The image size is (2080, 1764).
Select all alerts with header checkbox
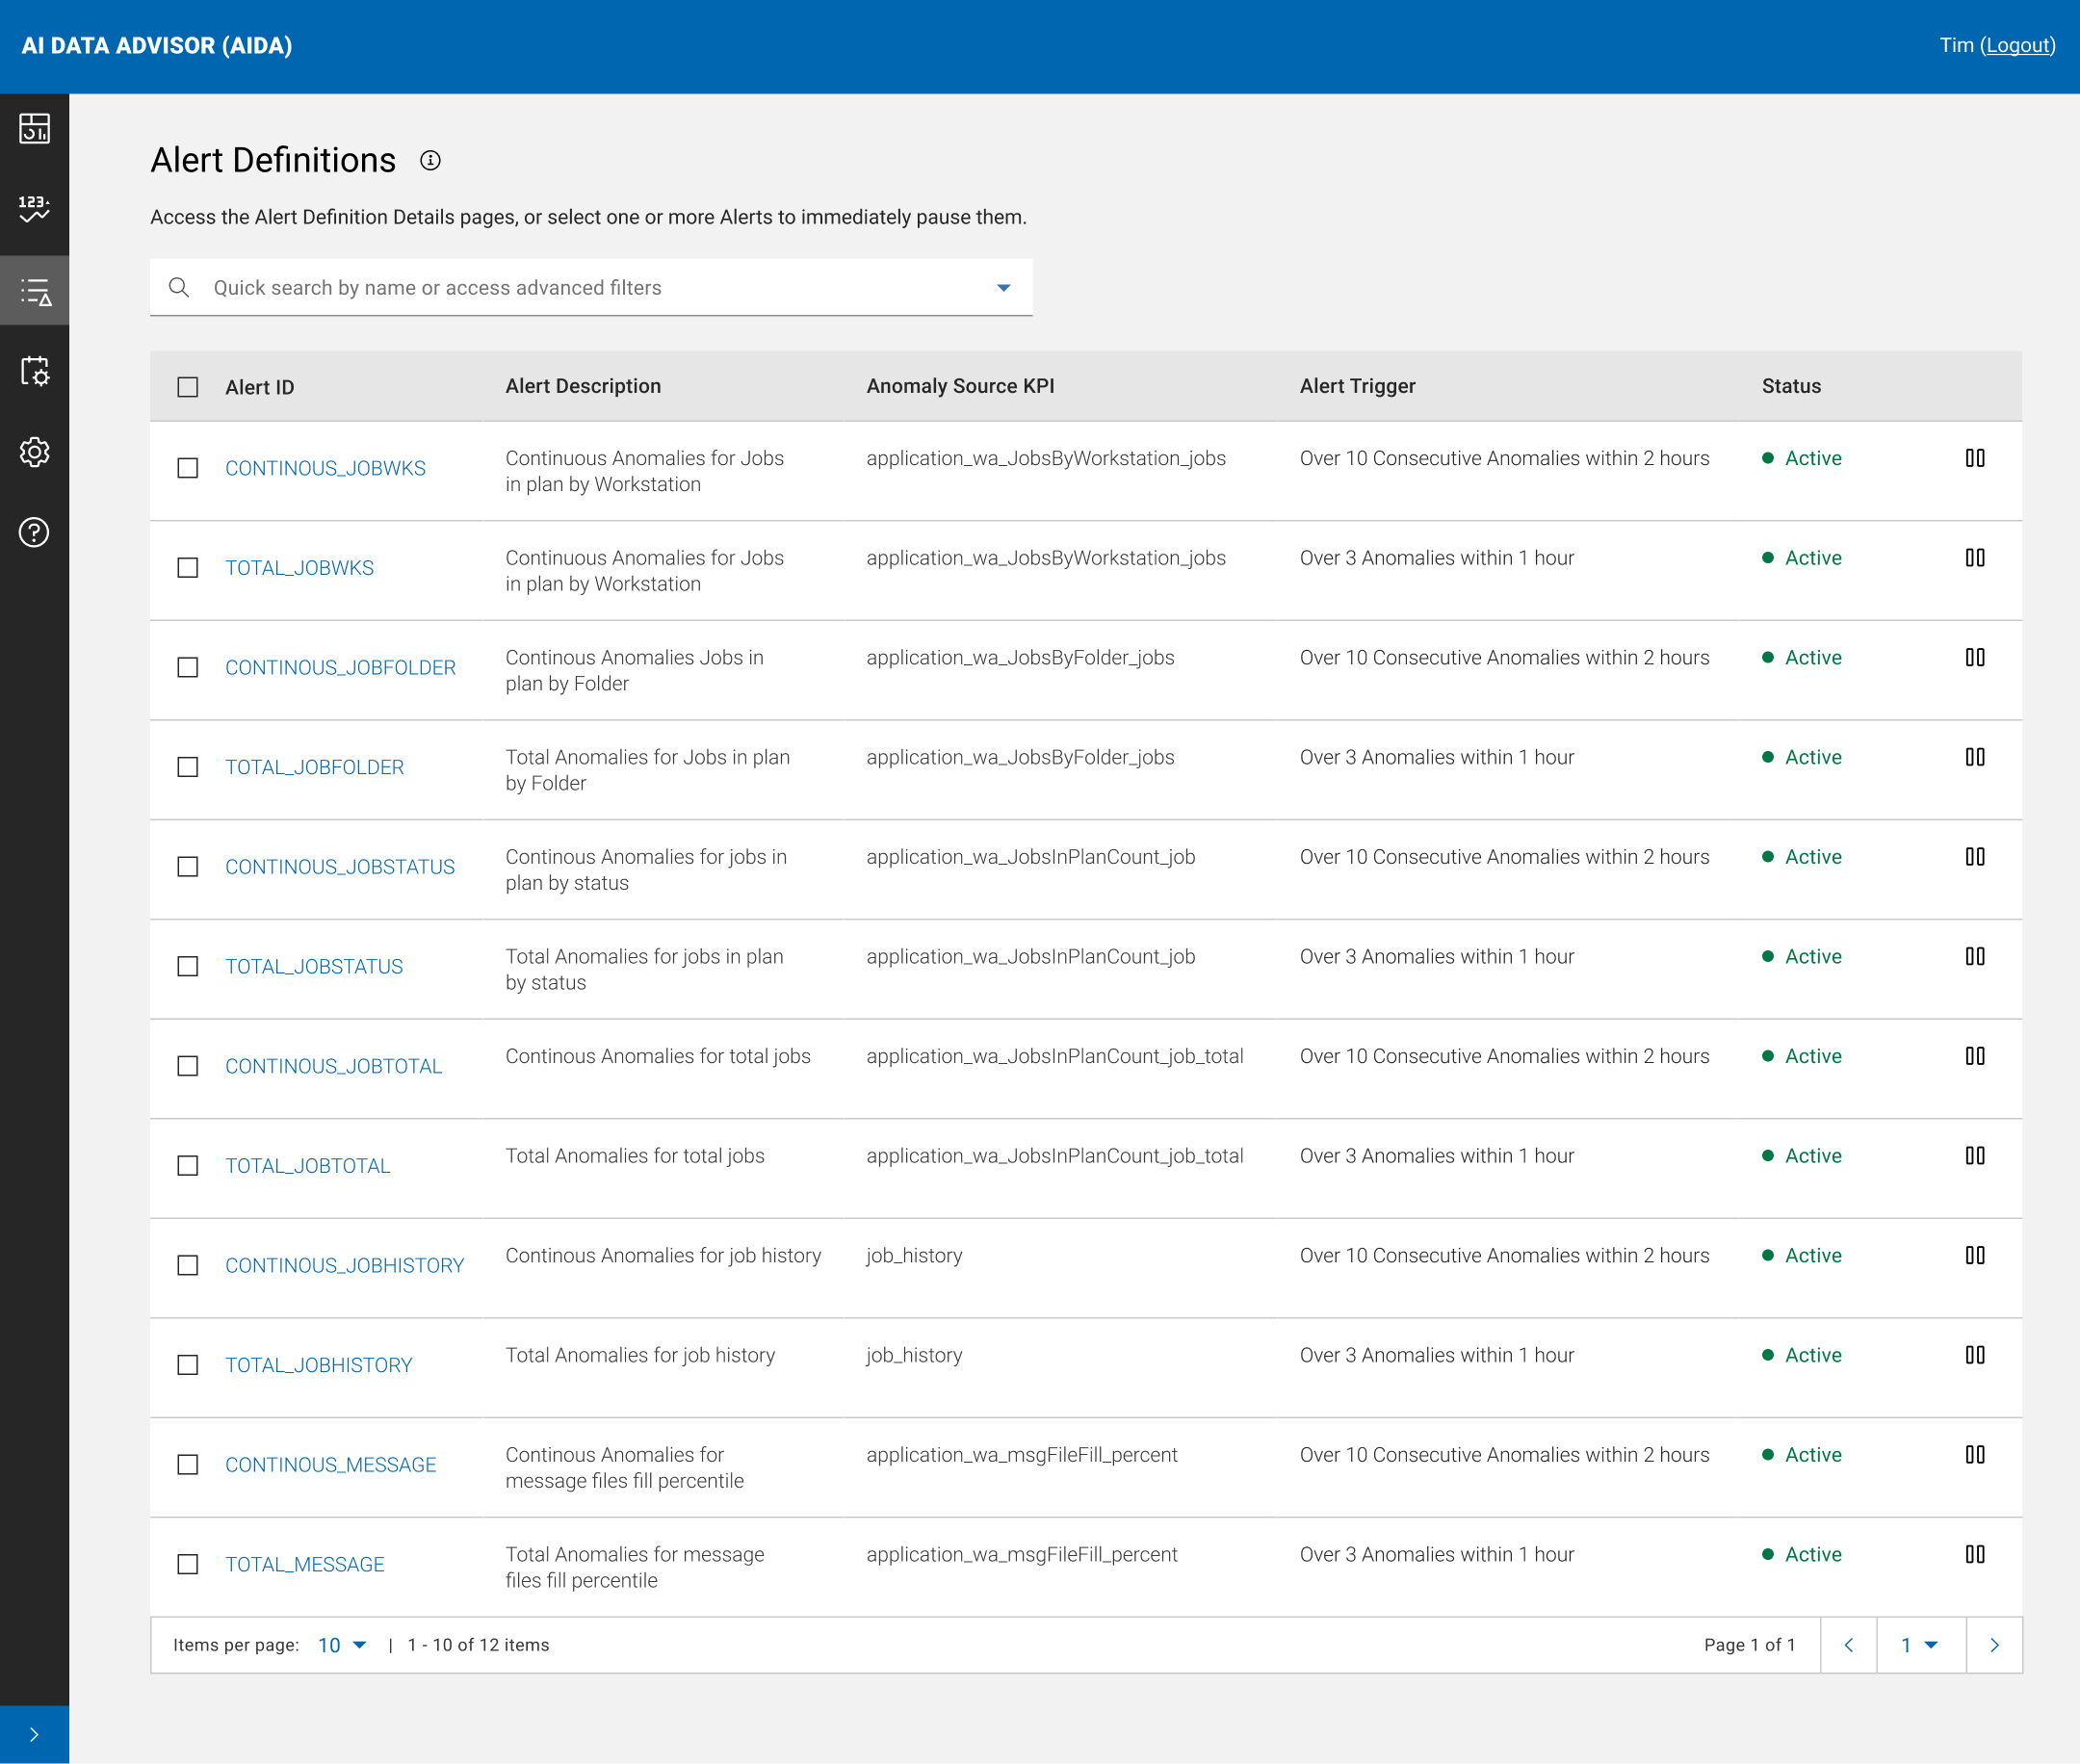point(188,387)
